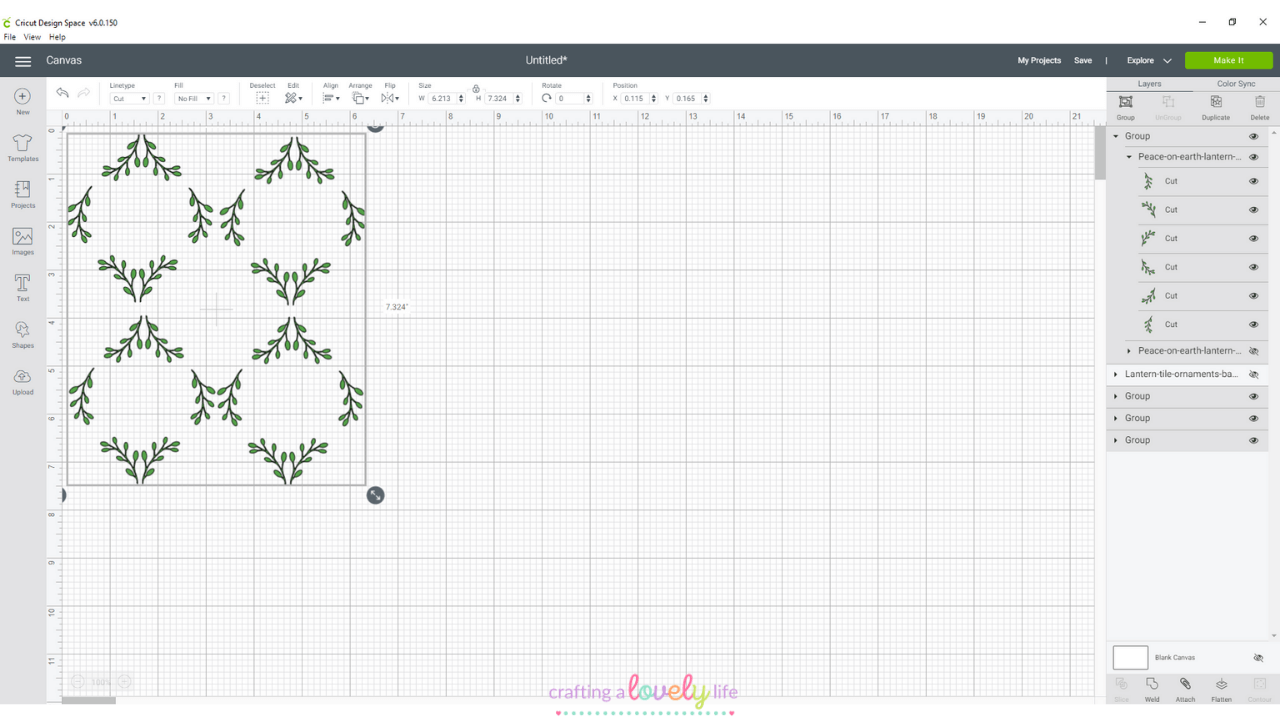The width and height of the screenshot is (1280, 720).
Task: Open the File menu
Action: [10, 37]
